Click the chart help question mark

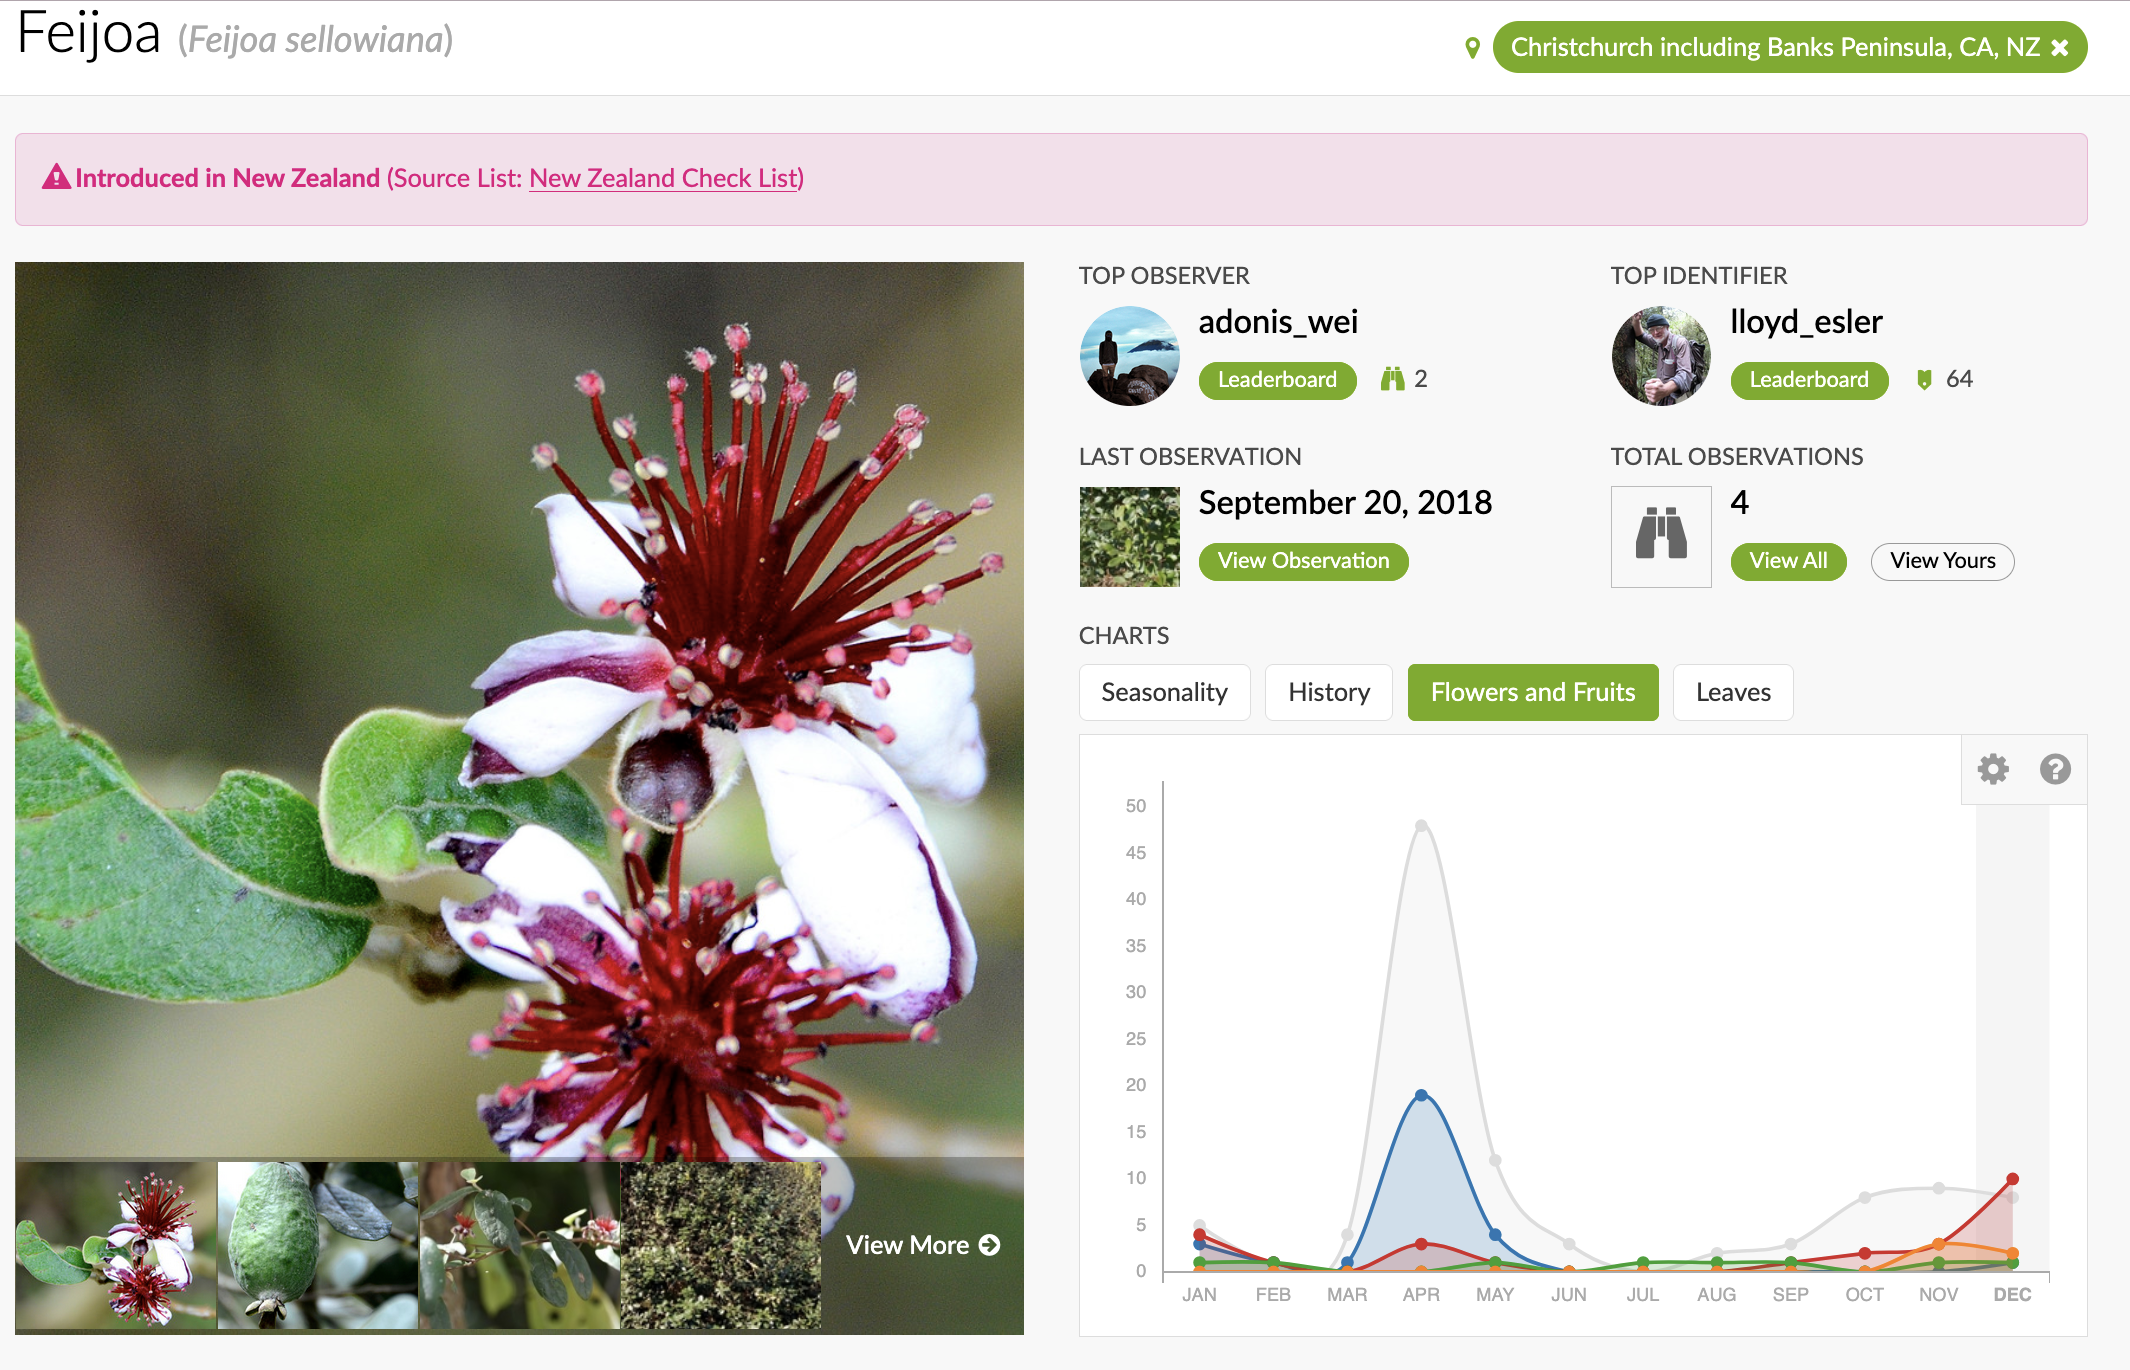2055,769
